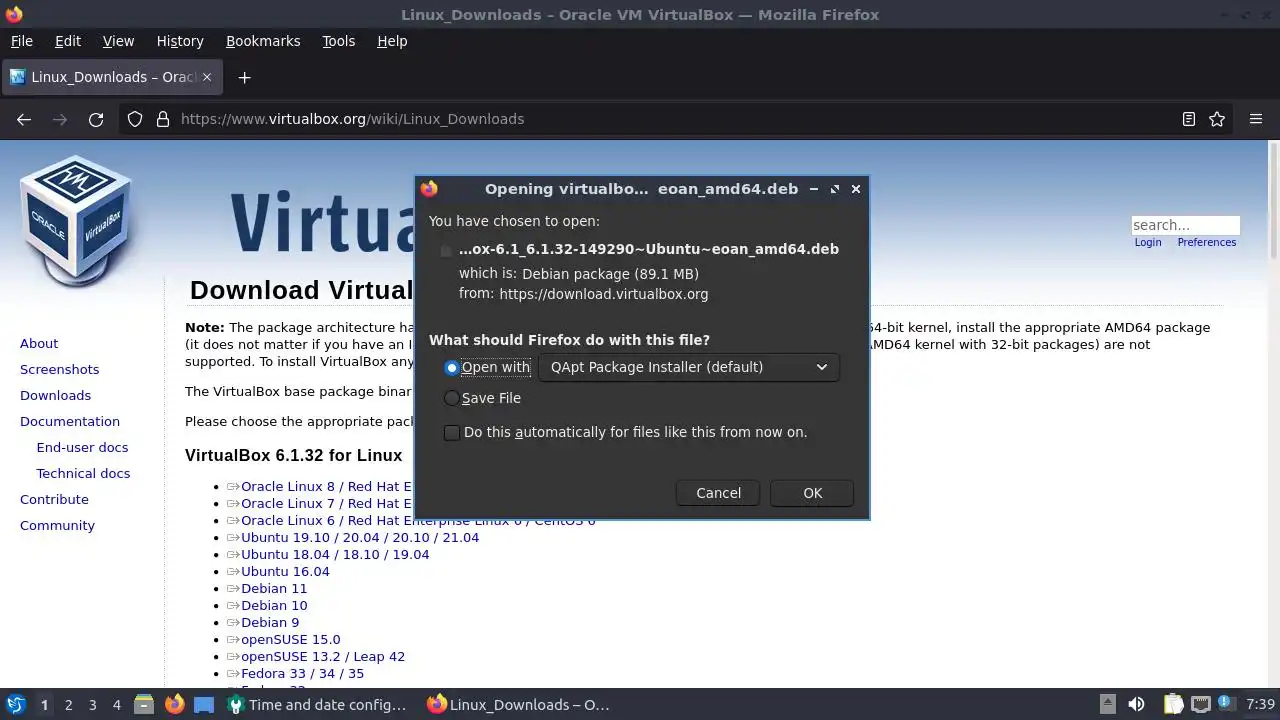1280x720 pixels.
Task: Close the Linux_Downloads tab
Action: [207, 77]
